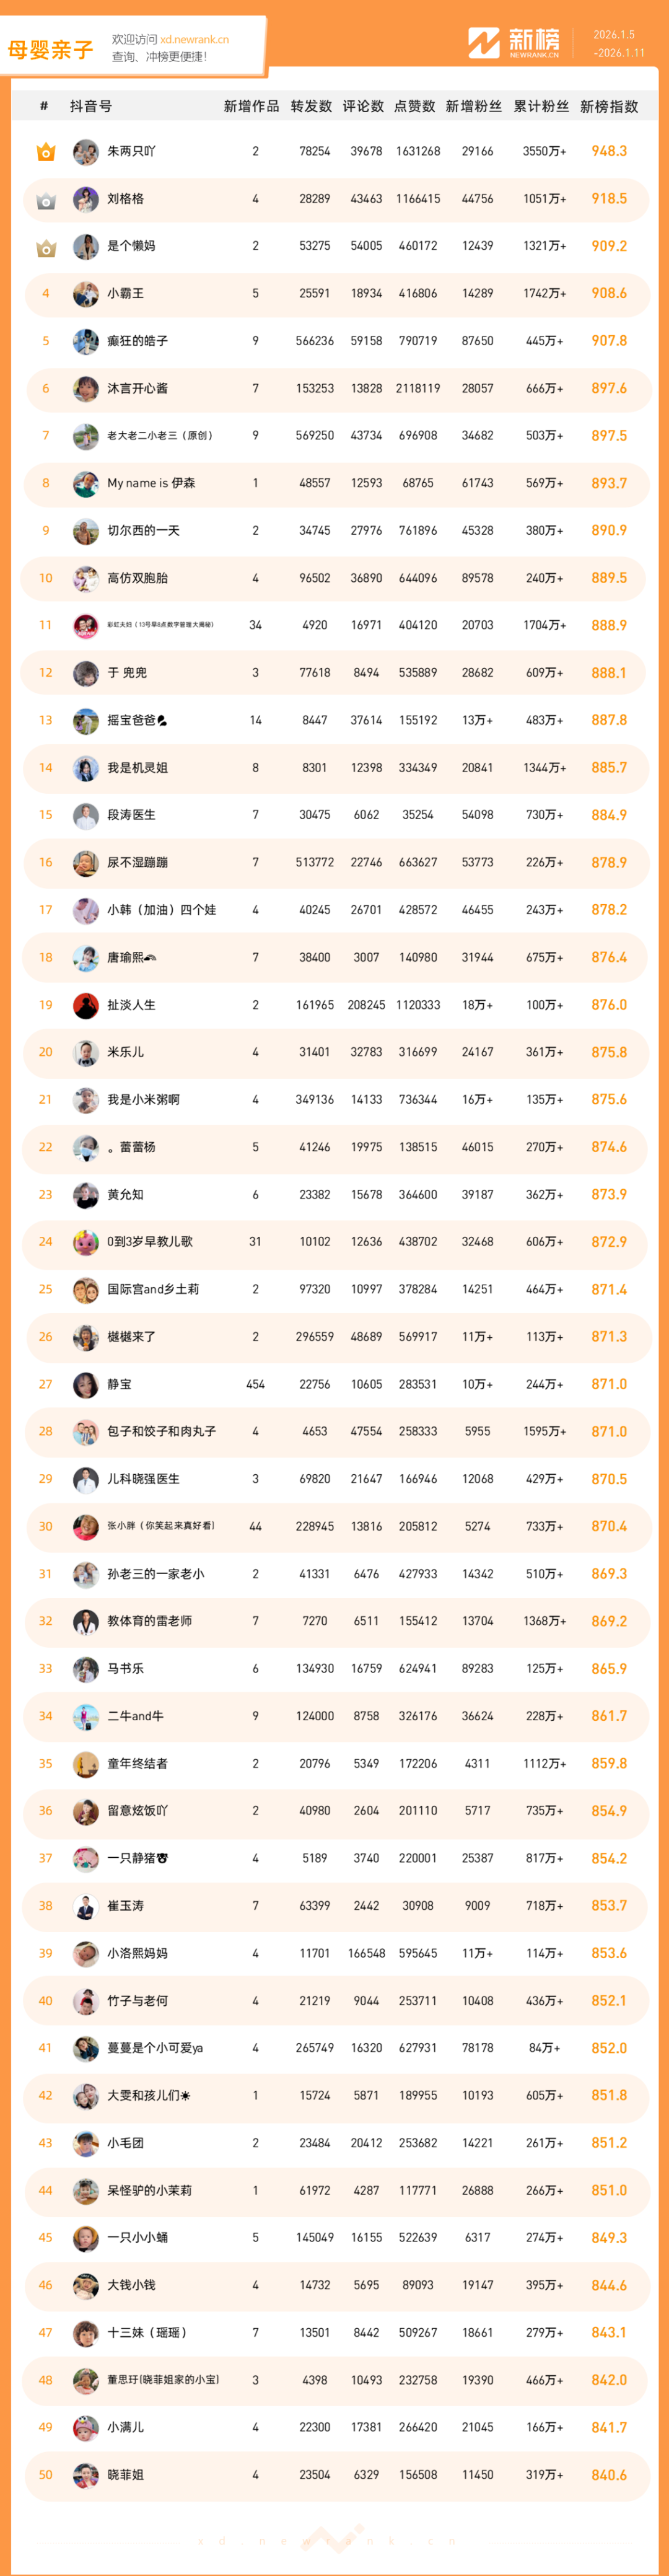The height and width of the screenshot is (2576, 669).
Task: Click the 新榜 logo in the header
Action: pyautogui.click(x=514, y=43)
